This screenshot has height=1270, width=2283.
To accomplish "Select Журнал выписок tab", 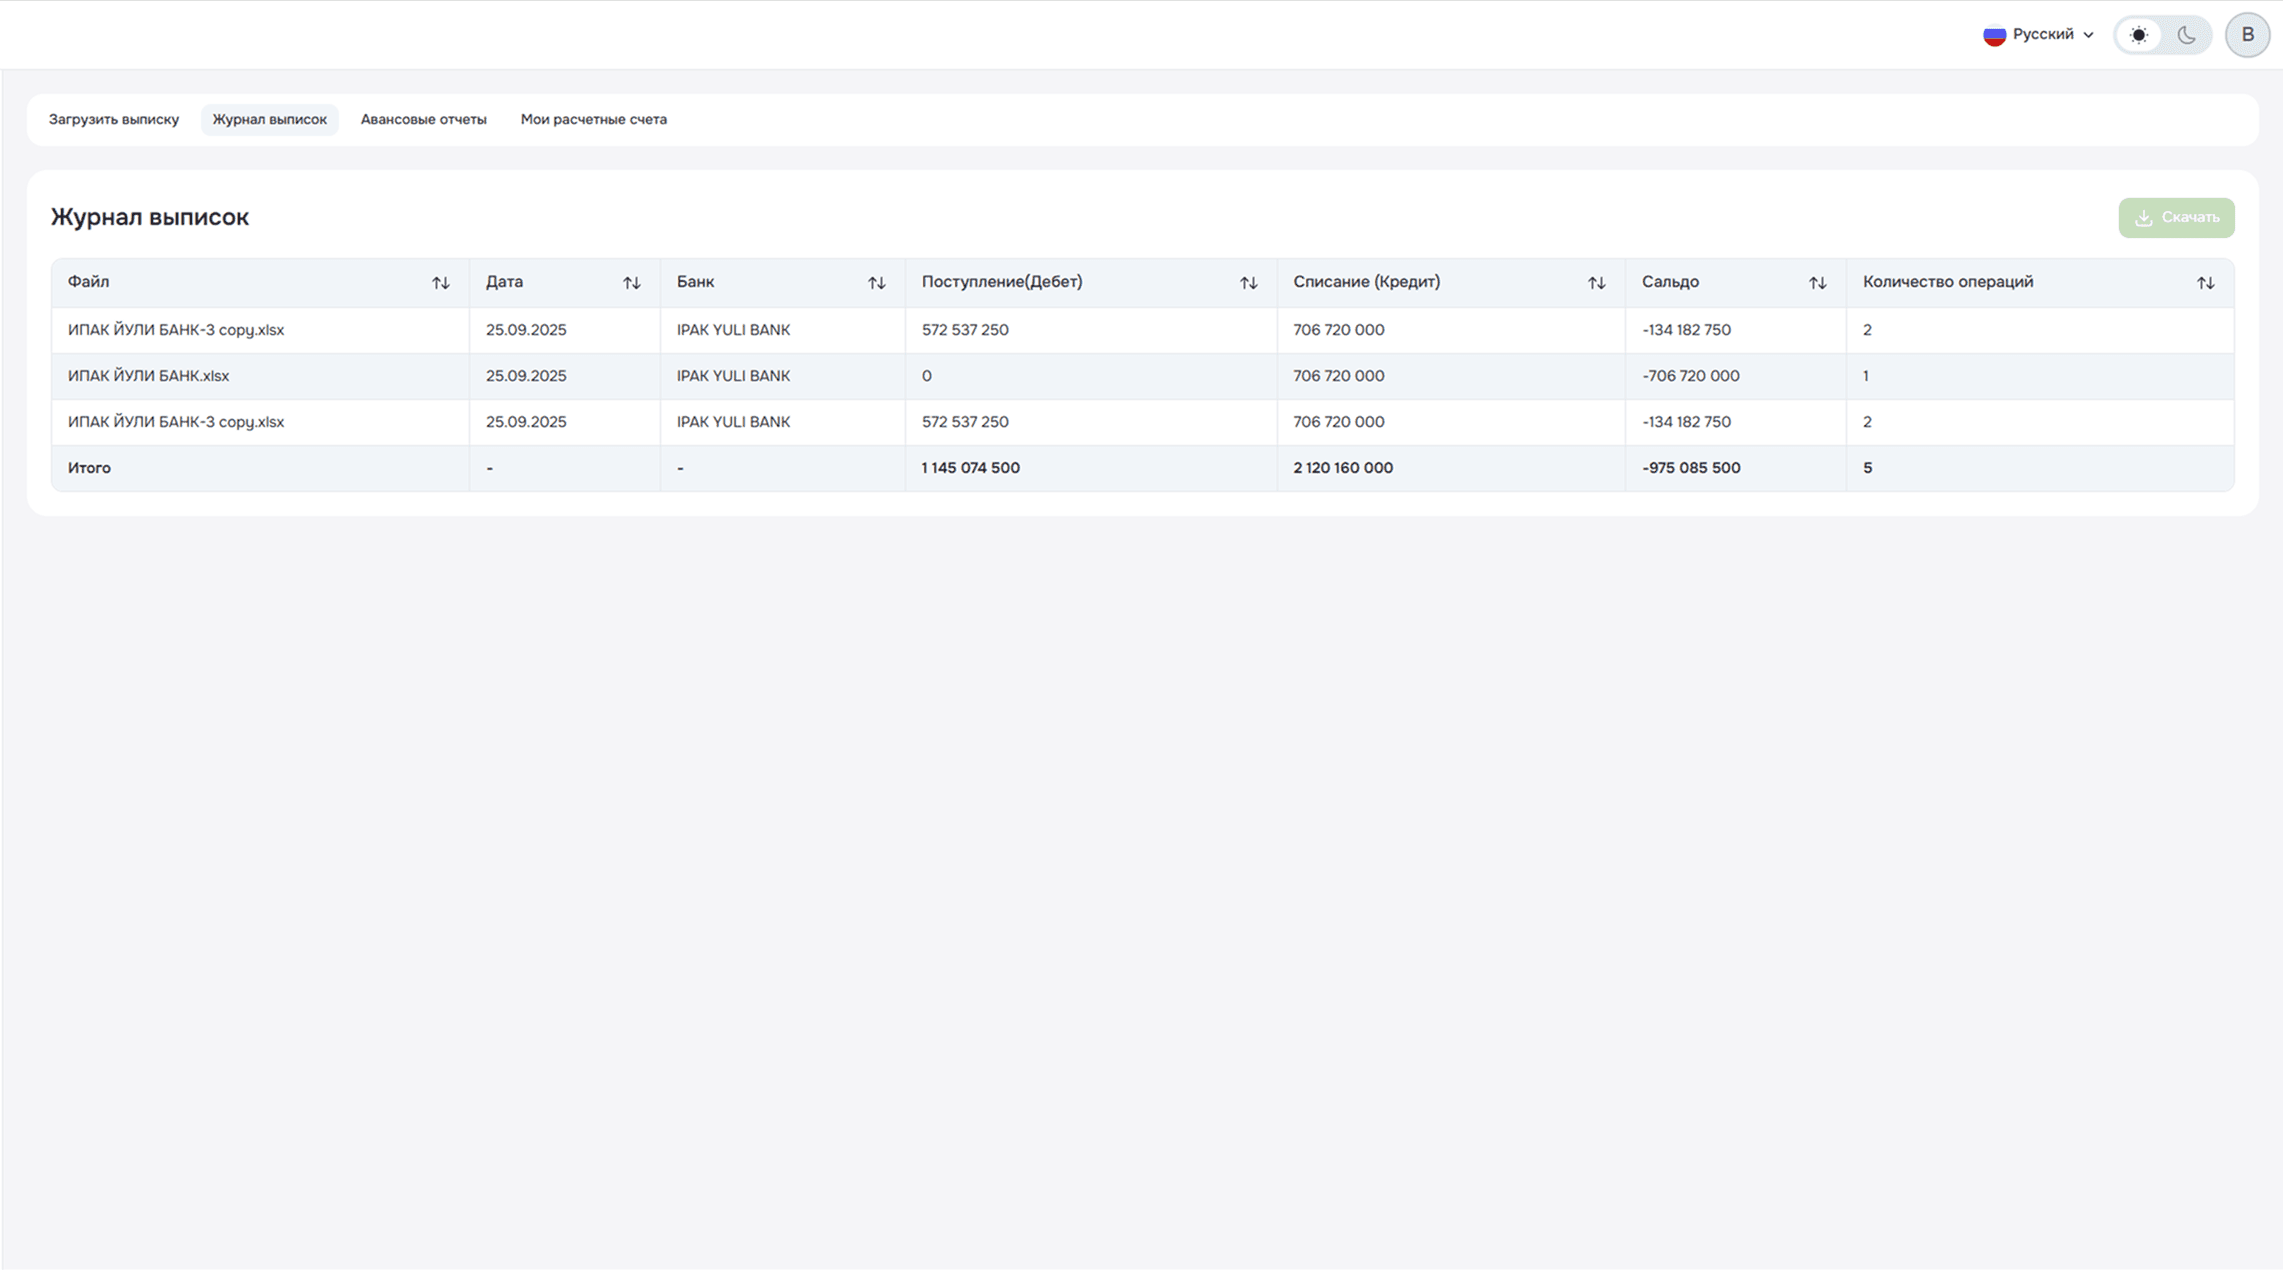I will [269, 119].
